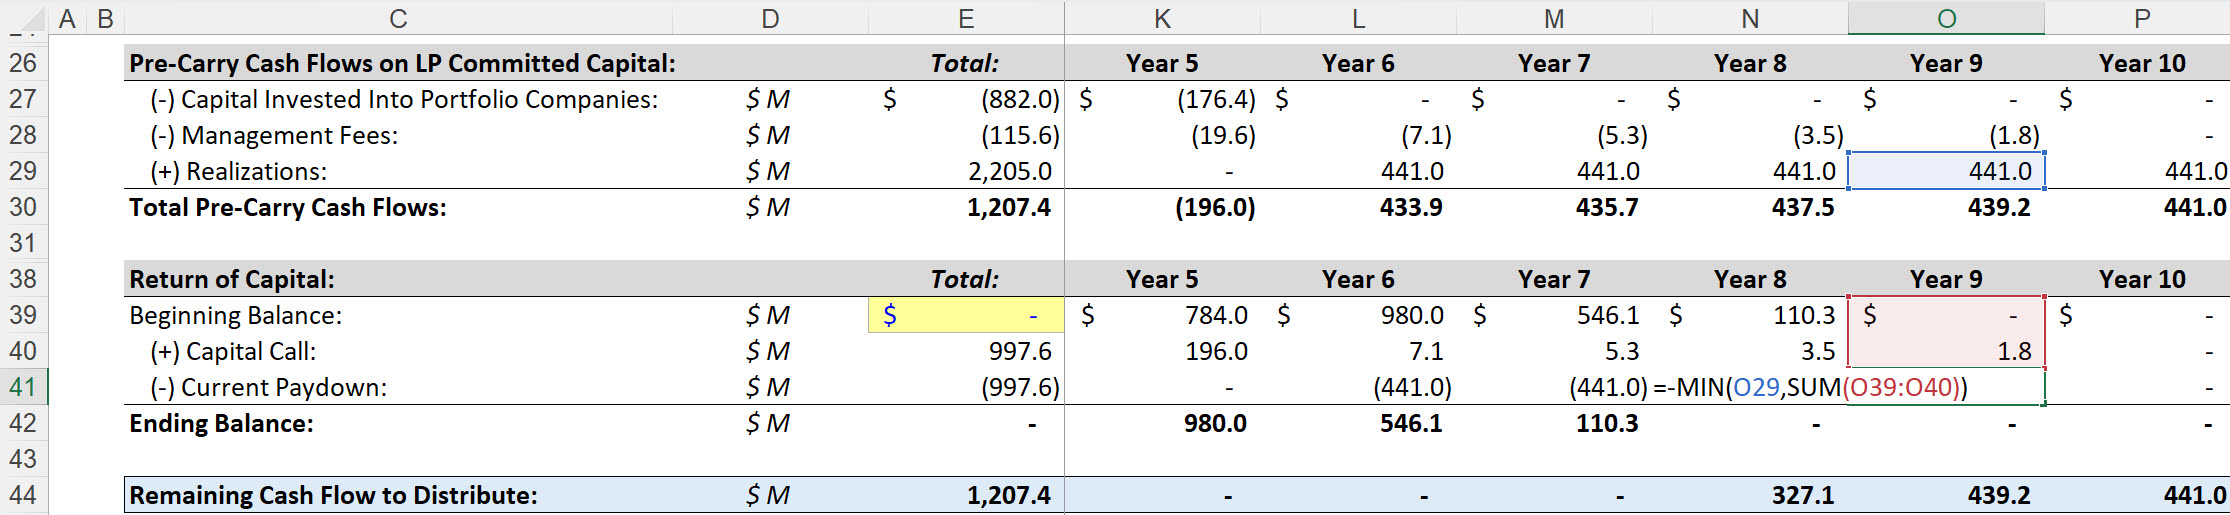Image resolution: width=2230 pixels, height=515 pixels.
Task: Select column K header
Action: click(x=1162, y=18)
